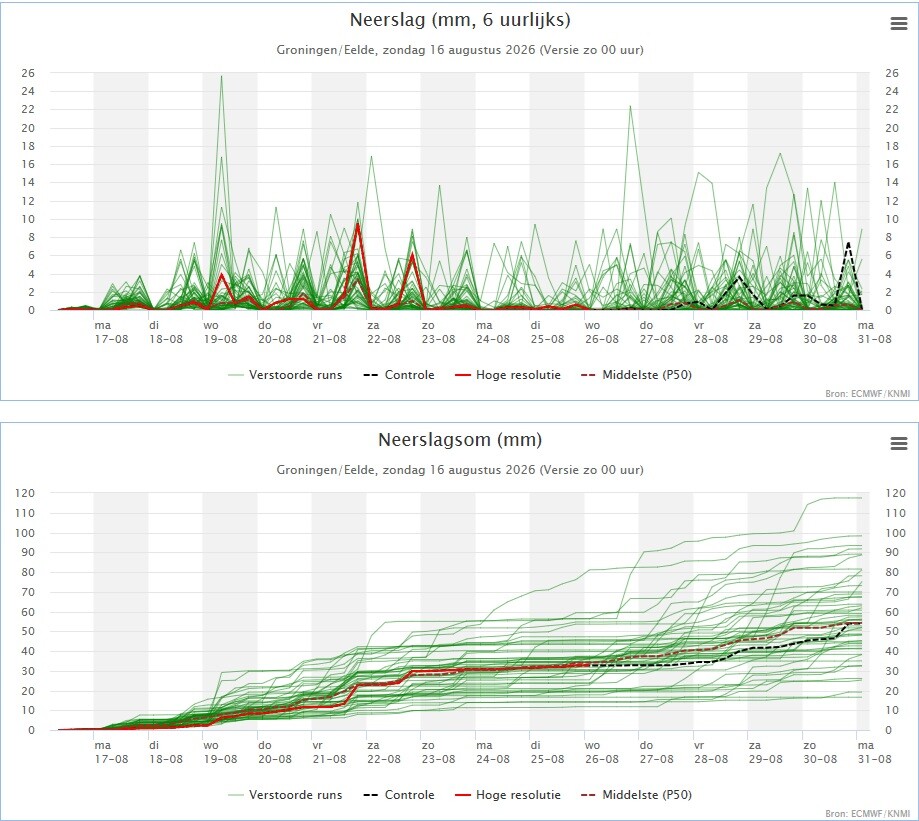This screenshot has height=821, width=919.
Task: Toggle Controle series in Neerslag legend
Action: 399,375
